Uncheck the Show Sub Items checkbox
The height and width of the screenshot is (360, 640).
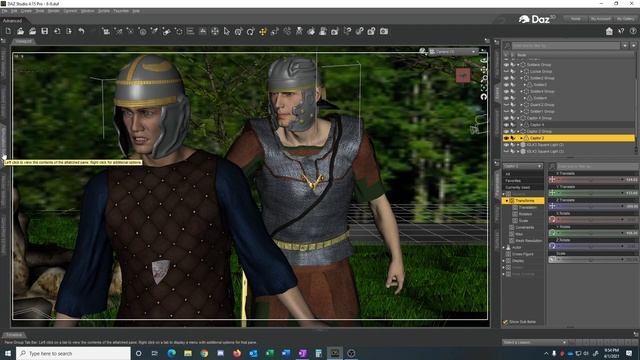[506, 322]
